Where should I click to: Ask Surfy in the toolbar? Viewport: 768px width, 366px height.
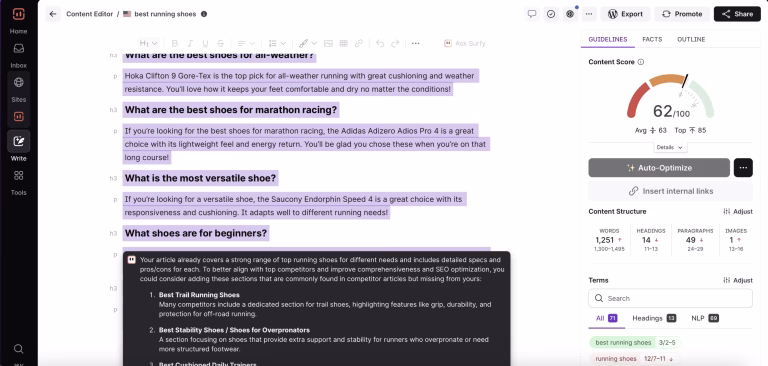pyautogui.click(x=464, y=43)
